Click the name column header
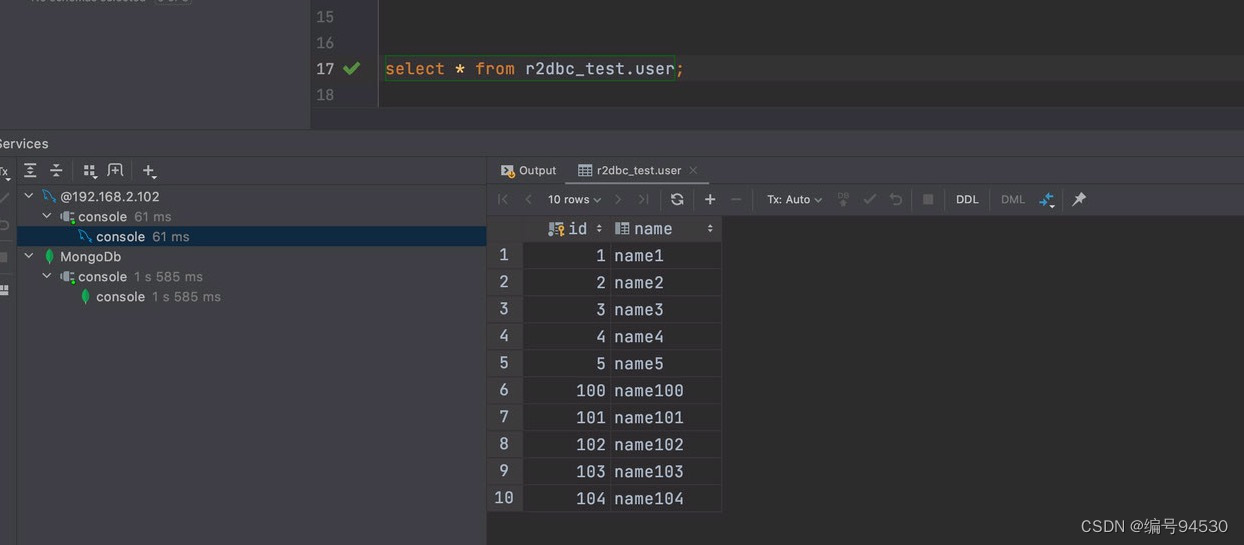The width and height of the screenshot is (1244, 545). tap(666, 229)
